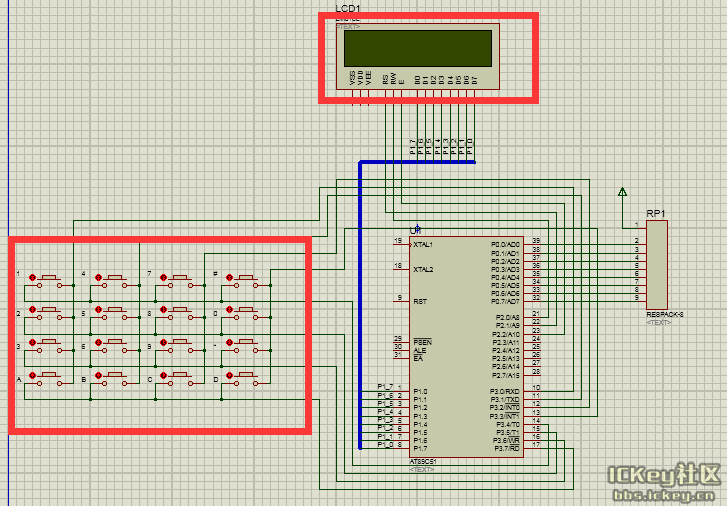Toggle the red latch dot of key 3
Viewport: 727px width, 506px height.
point(32,342)
